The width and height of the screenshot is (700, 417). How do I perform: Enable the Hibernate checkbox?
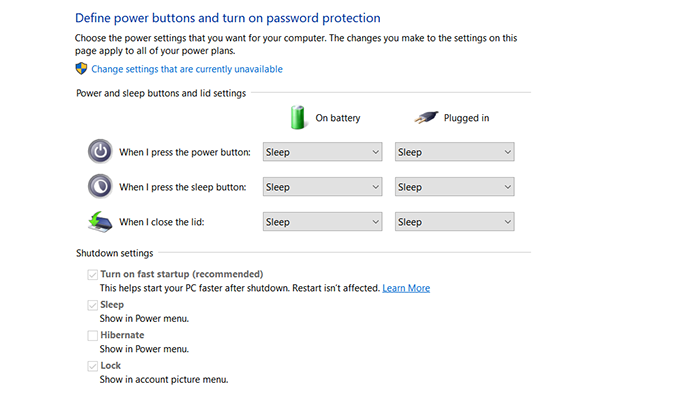pyautogui.click(x=93, y=335)
